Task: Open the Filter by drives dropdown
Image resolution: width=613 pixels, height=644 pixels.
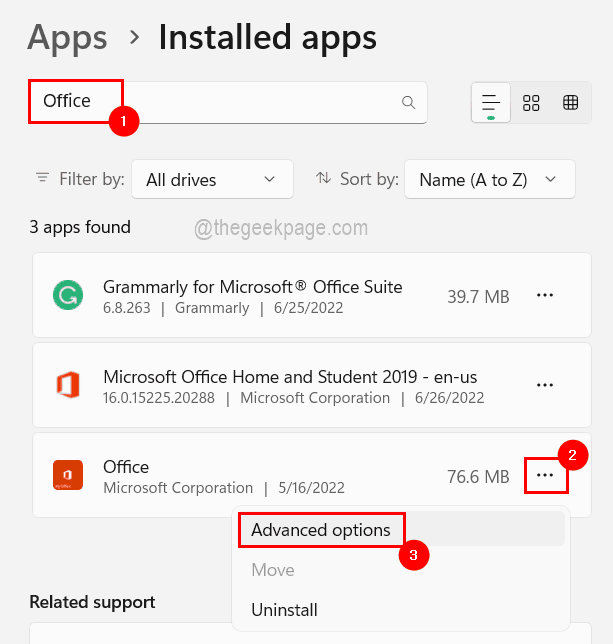Action: (x=212, y=179)
